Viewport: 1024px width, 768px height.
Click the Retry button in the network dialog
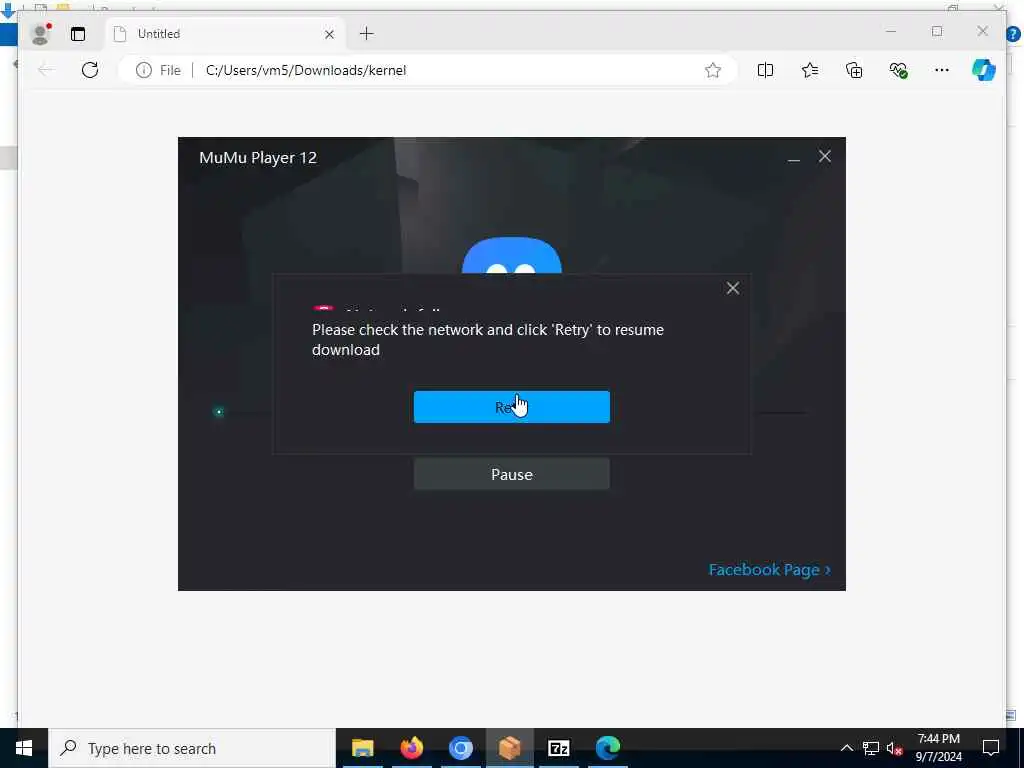tap(511, 407)
